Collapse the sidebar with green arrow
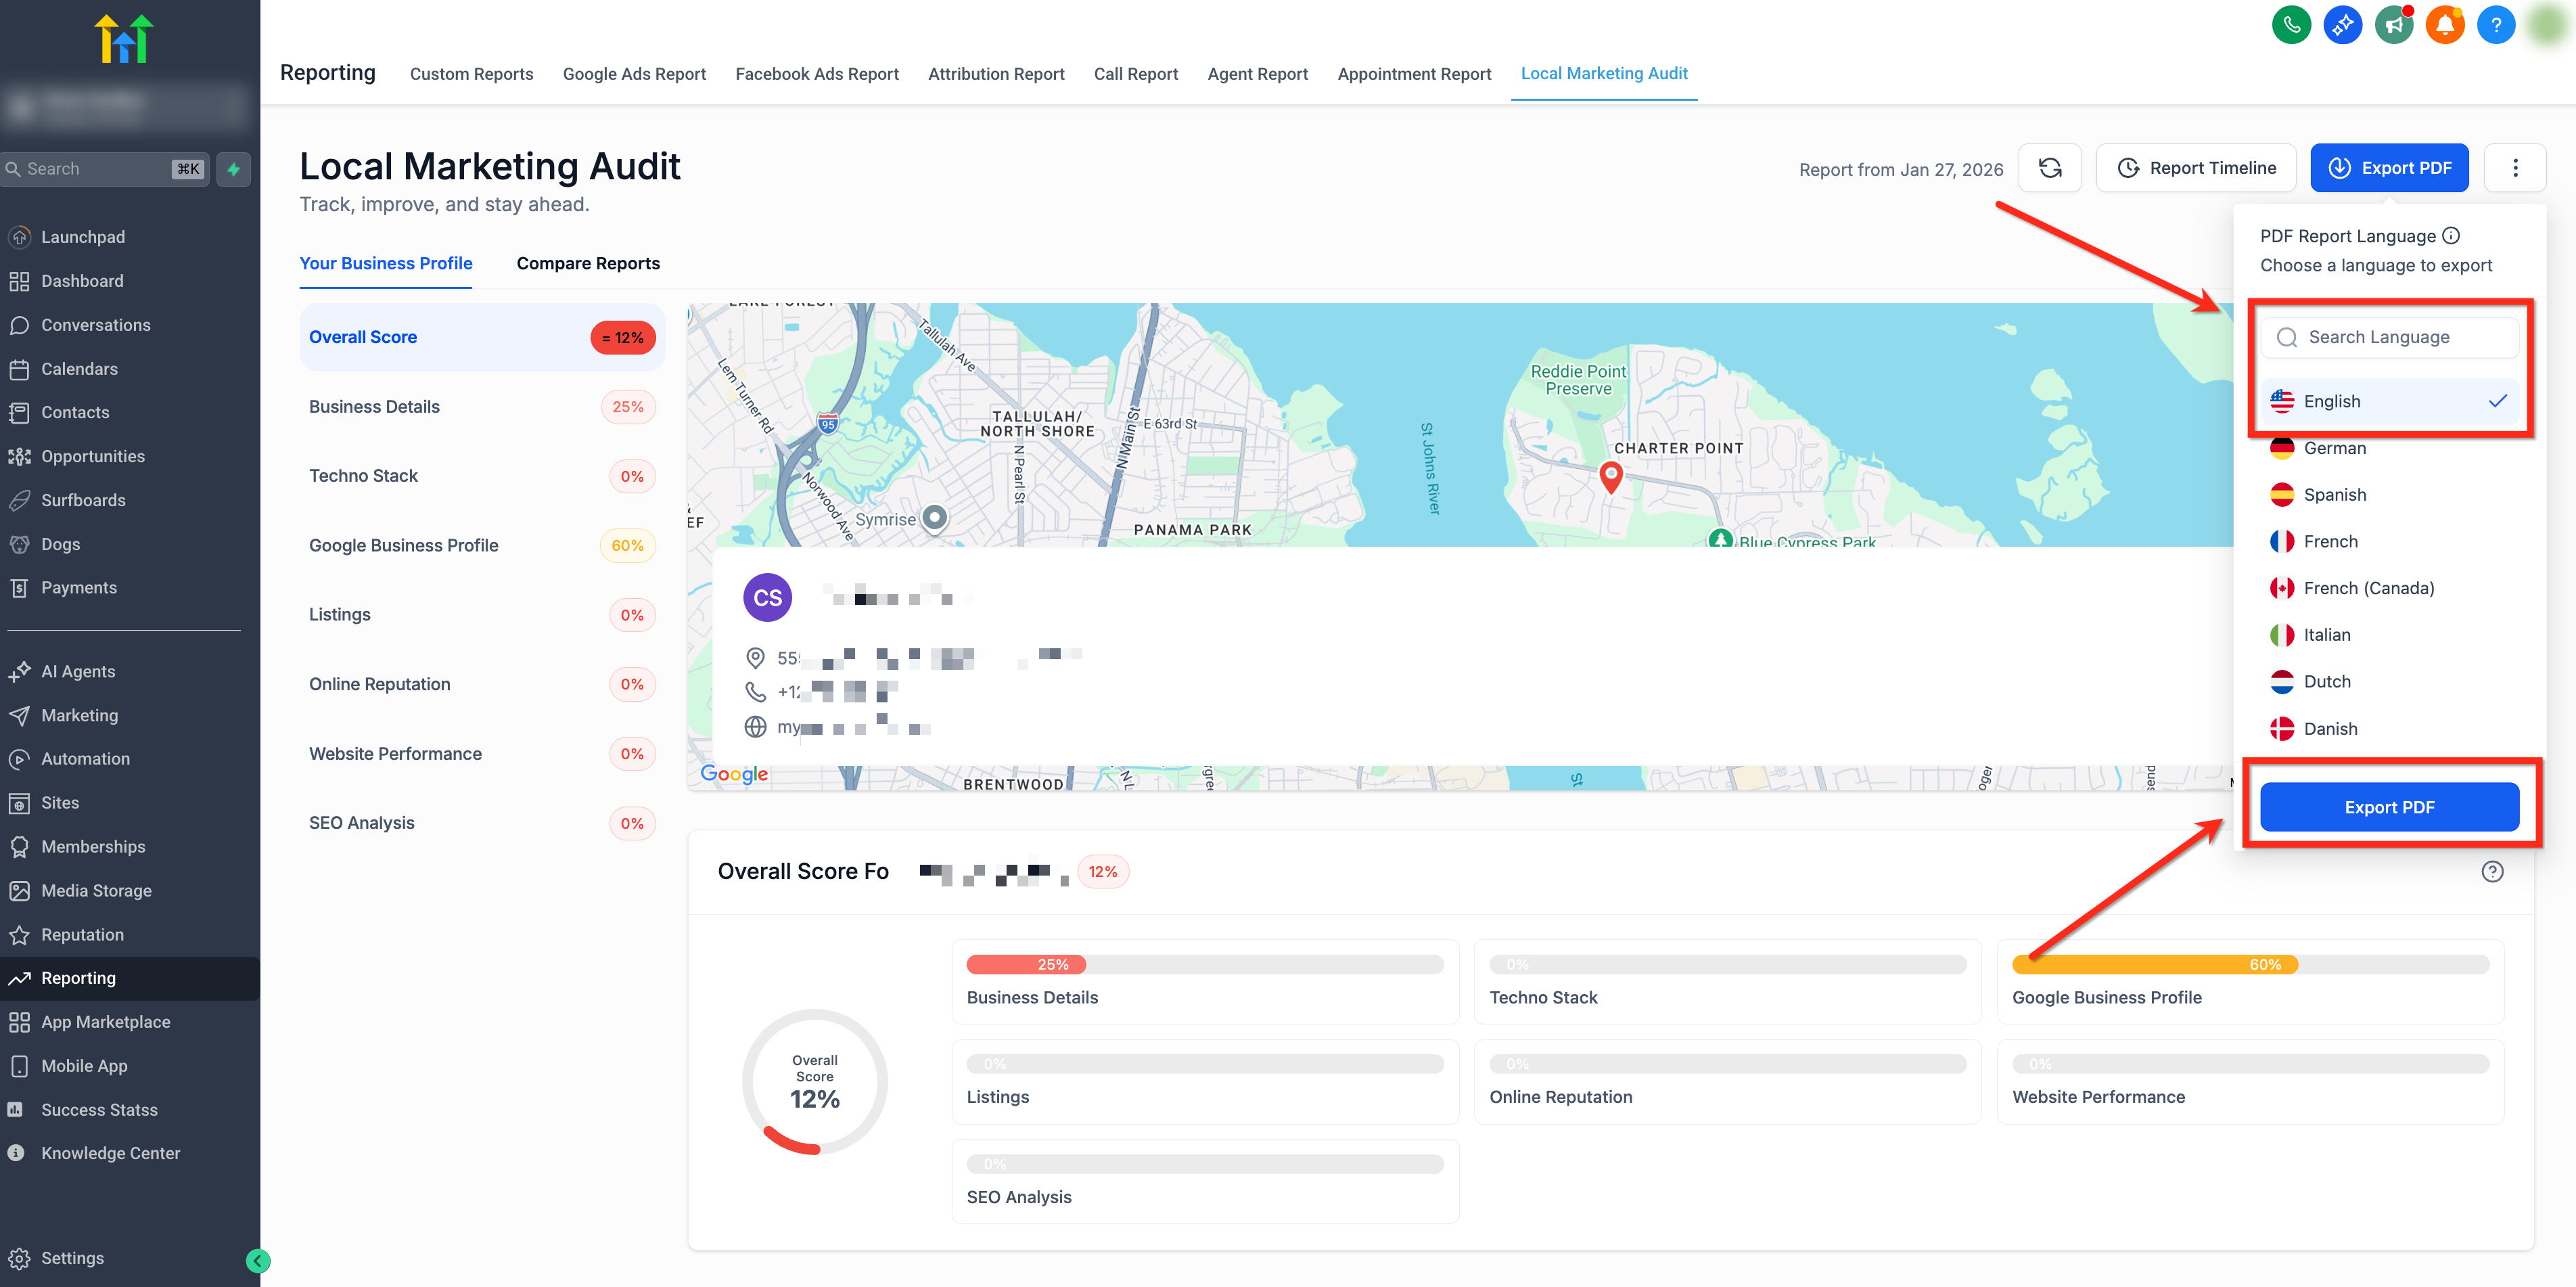This screenshot has width=2576, height=1287. coord(257,1260)
